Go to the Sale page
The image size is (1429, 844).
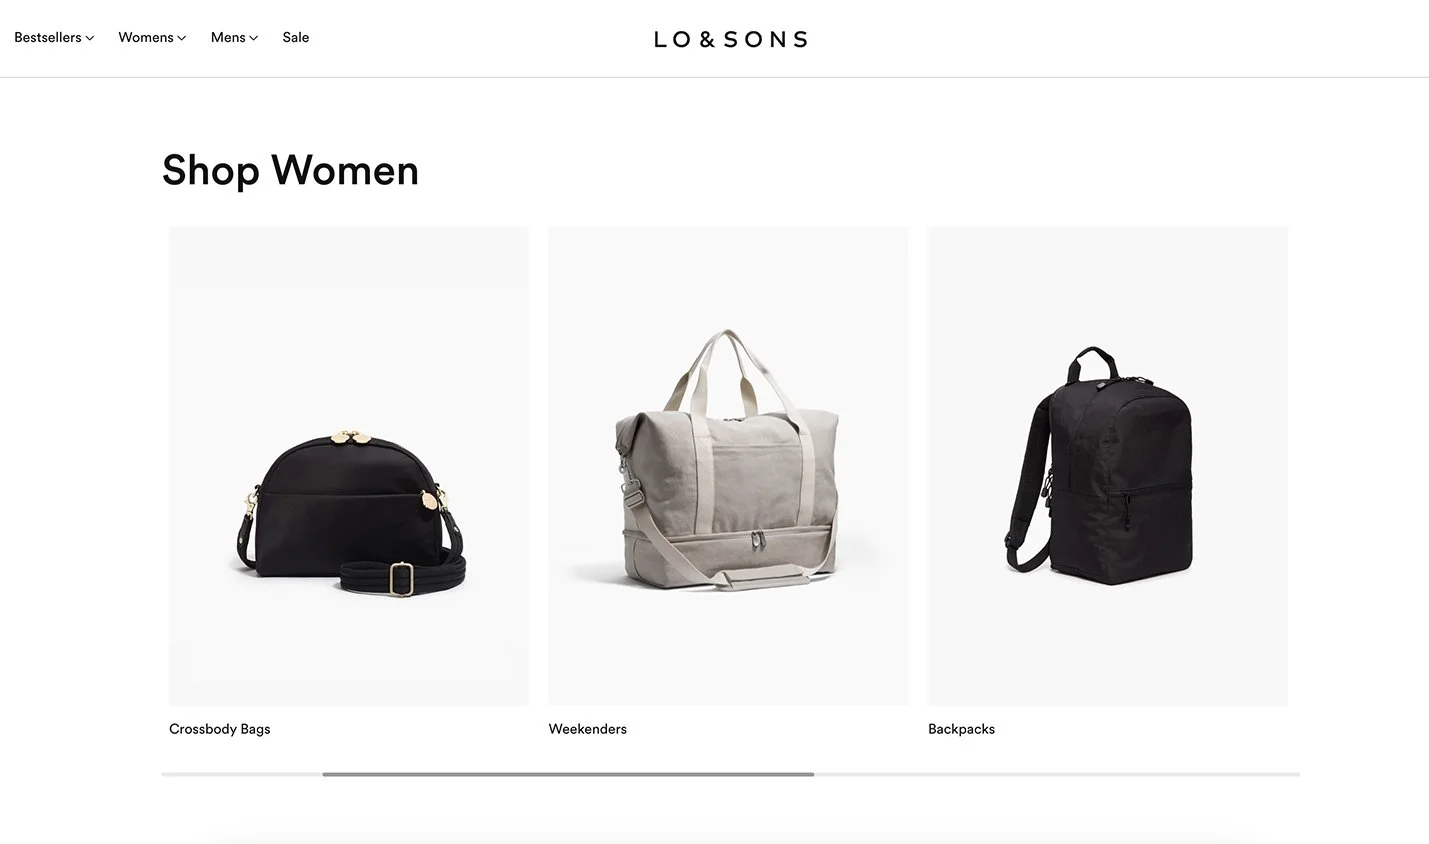pyautogui.click(x=296, y=37)
